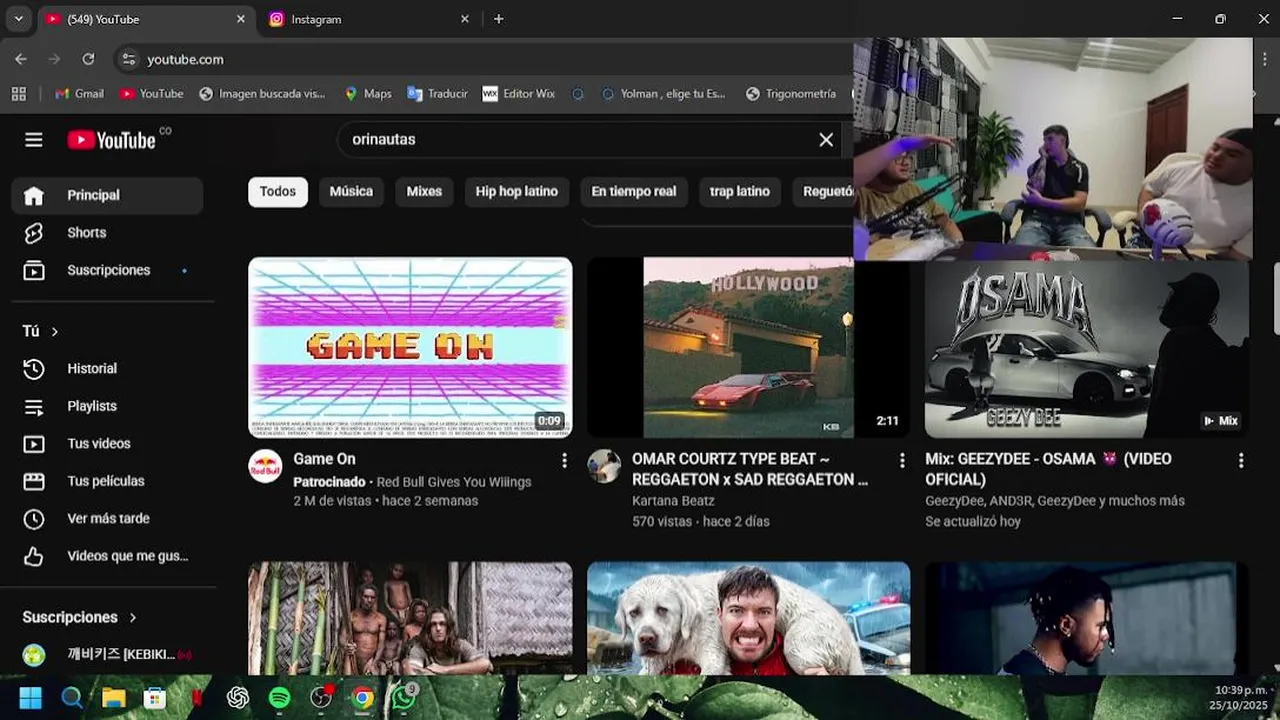Viewport: 1280px width, 720px height.
Task: Click the Kartana Beatz channel avatar
Action: [x=604, y=466]
